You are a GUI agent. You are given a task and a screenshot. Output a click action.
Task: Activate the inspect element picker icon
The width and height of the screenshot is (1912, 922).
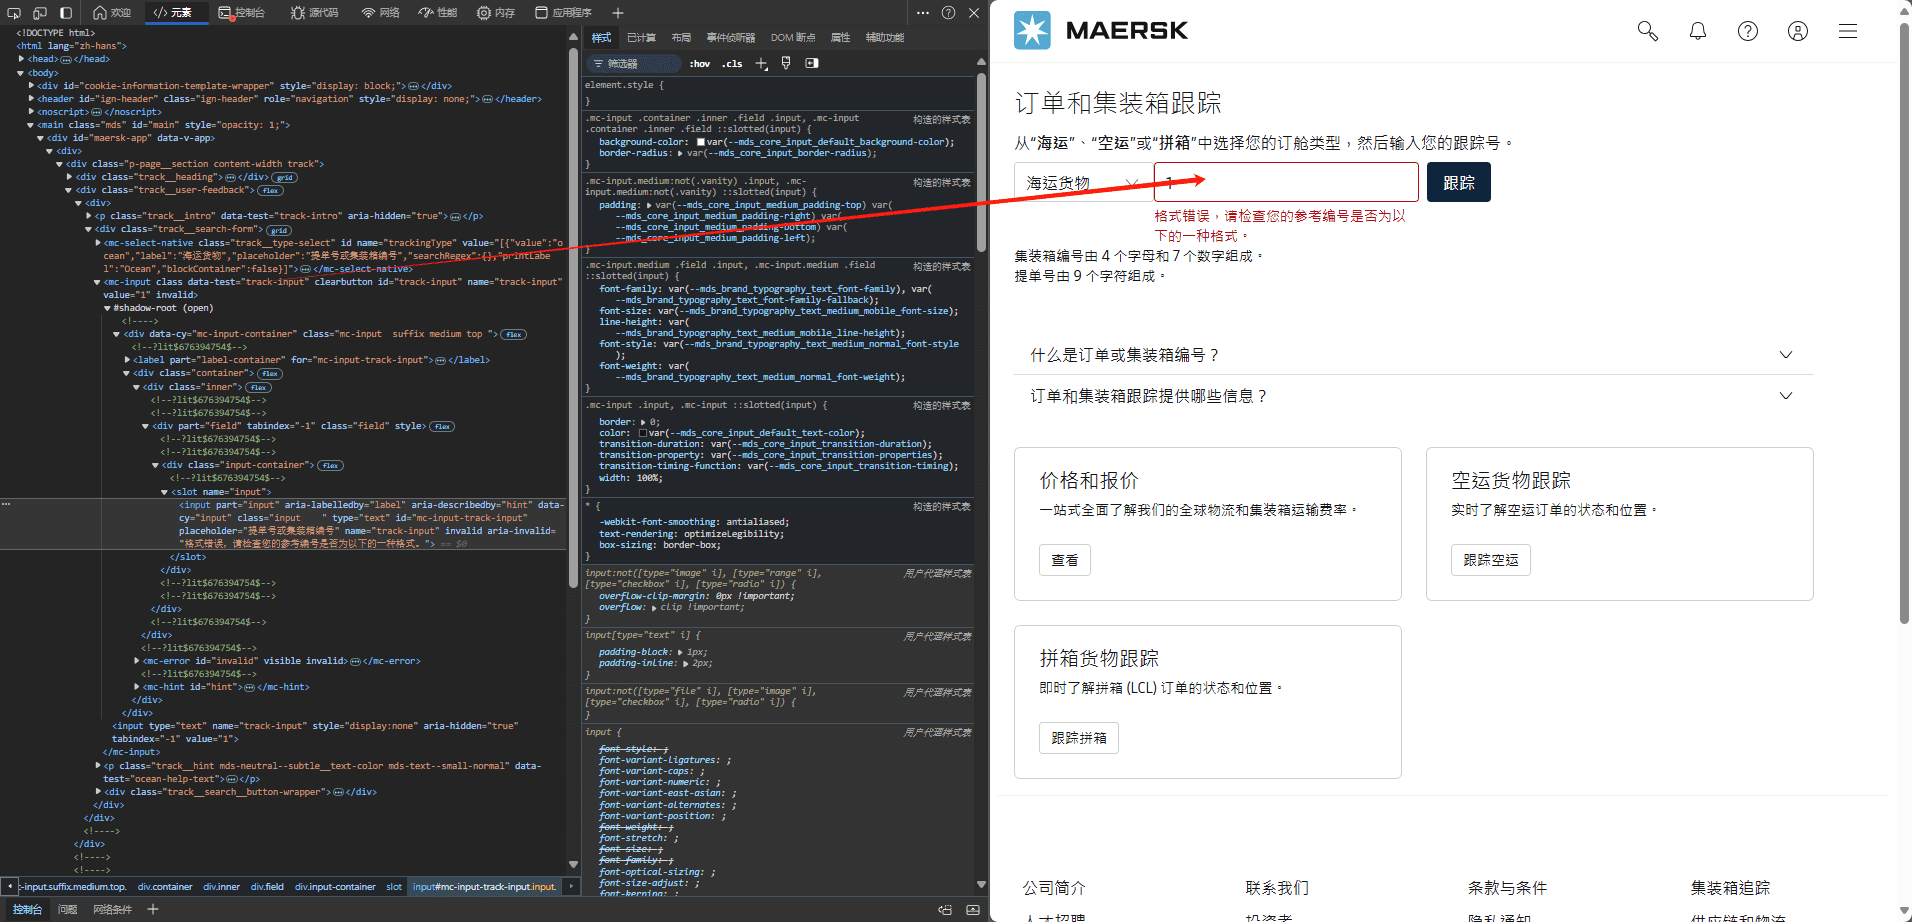[x=14, y=13]
